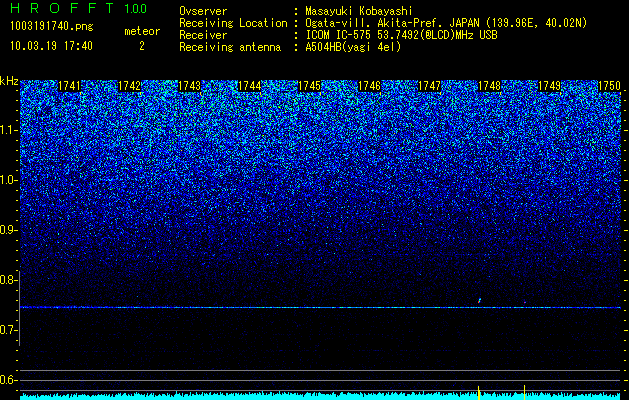The width and height of the screenshot is (629, 400).
Task: Click the Ogata-vill. Akita-Pref. JAPAN location text
Action: 446,23
